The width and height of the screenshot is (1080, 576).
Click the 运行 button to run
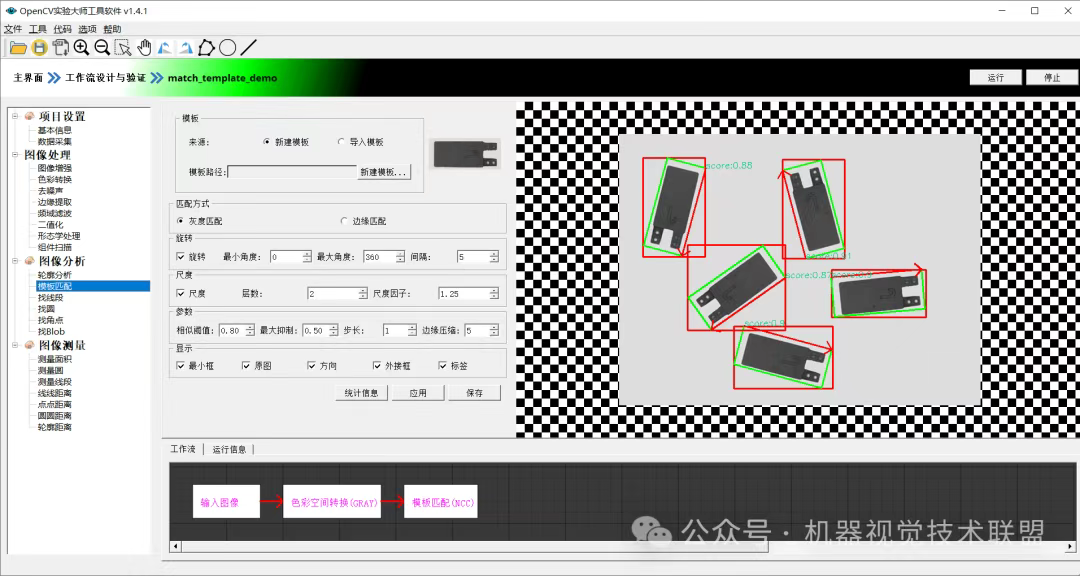995,76
